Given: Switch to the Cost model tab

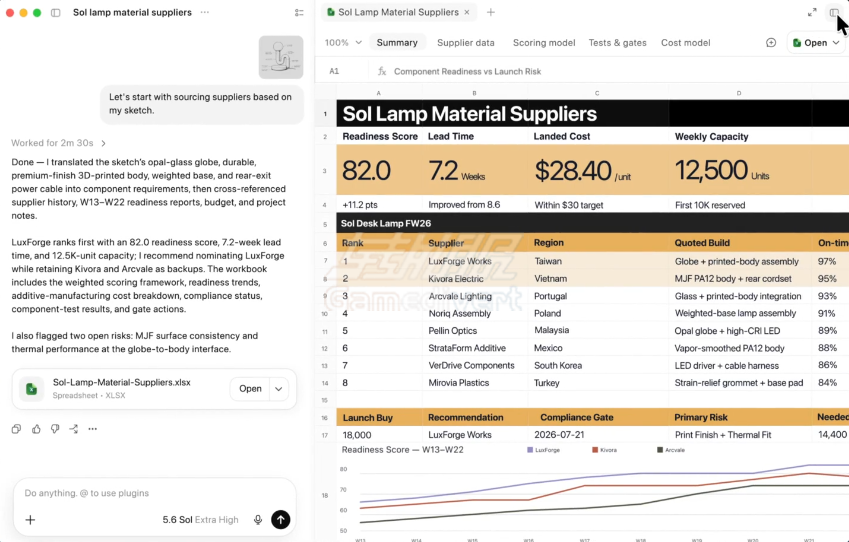Looking at the screenshot, I should [x=685, y=43].
